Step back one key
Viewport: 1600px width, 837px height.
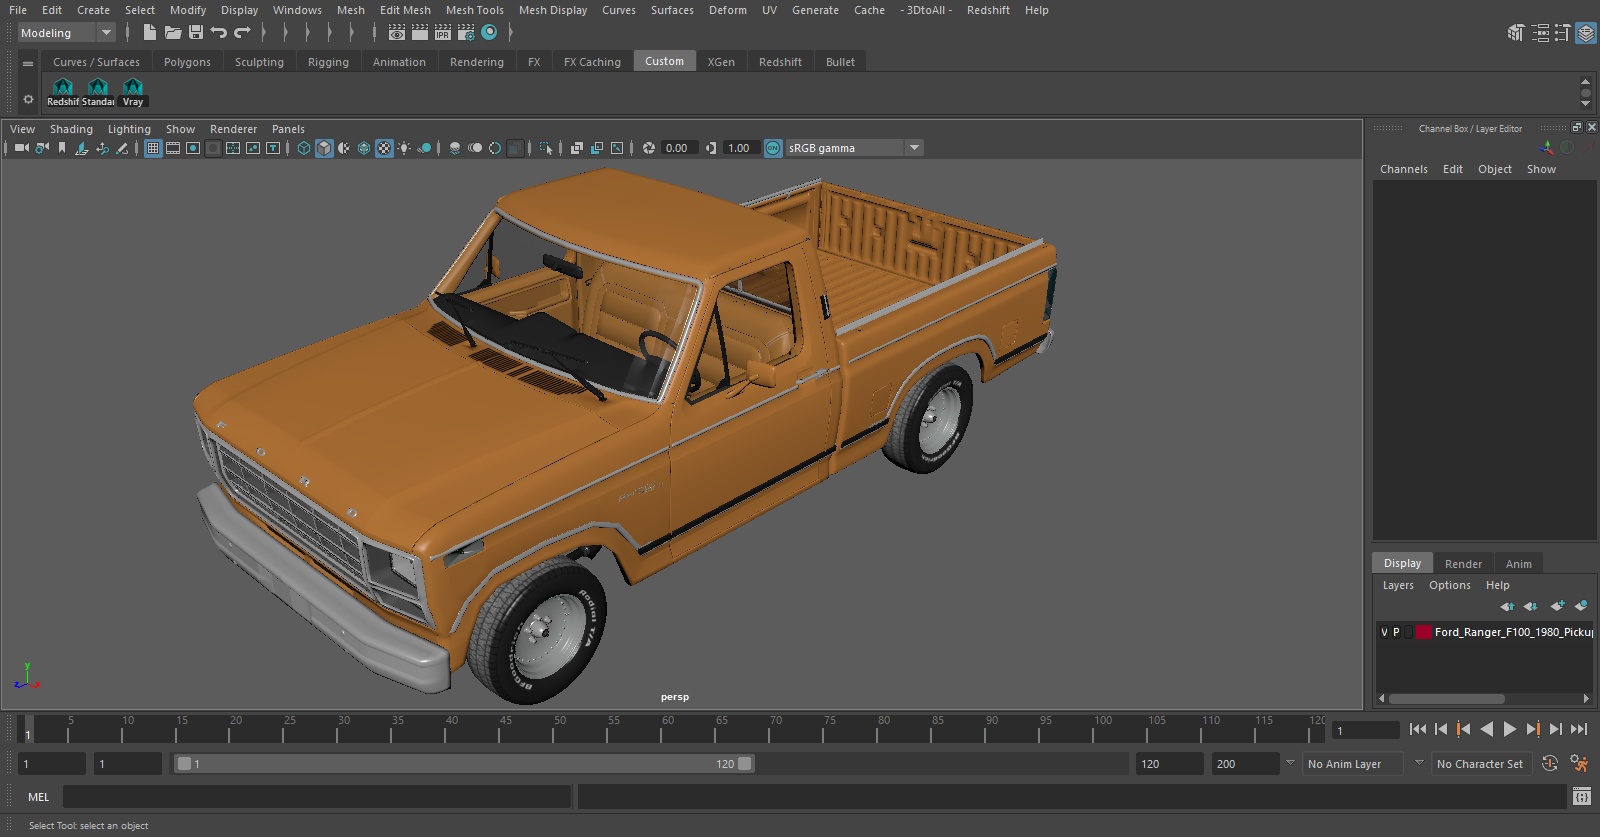coord(1464,729)
